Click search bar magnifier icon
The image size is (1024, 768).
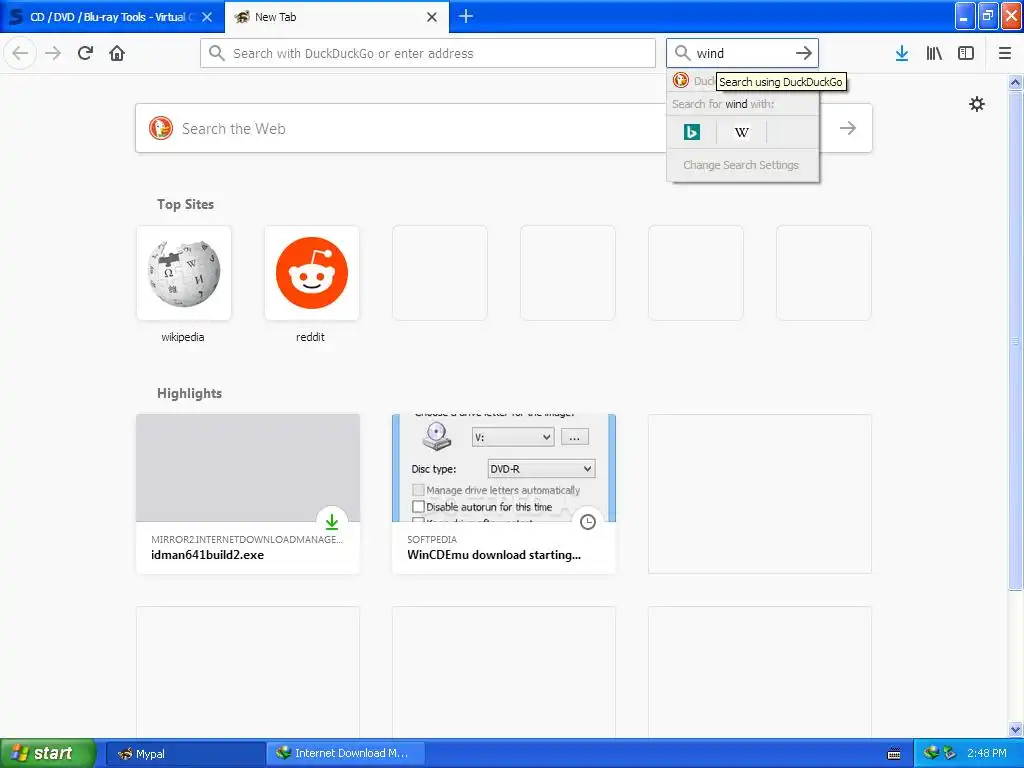coord(682,53)
